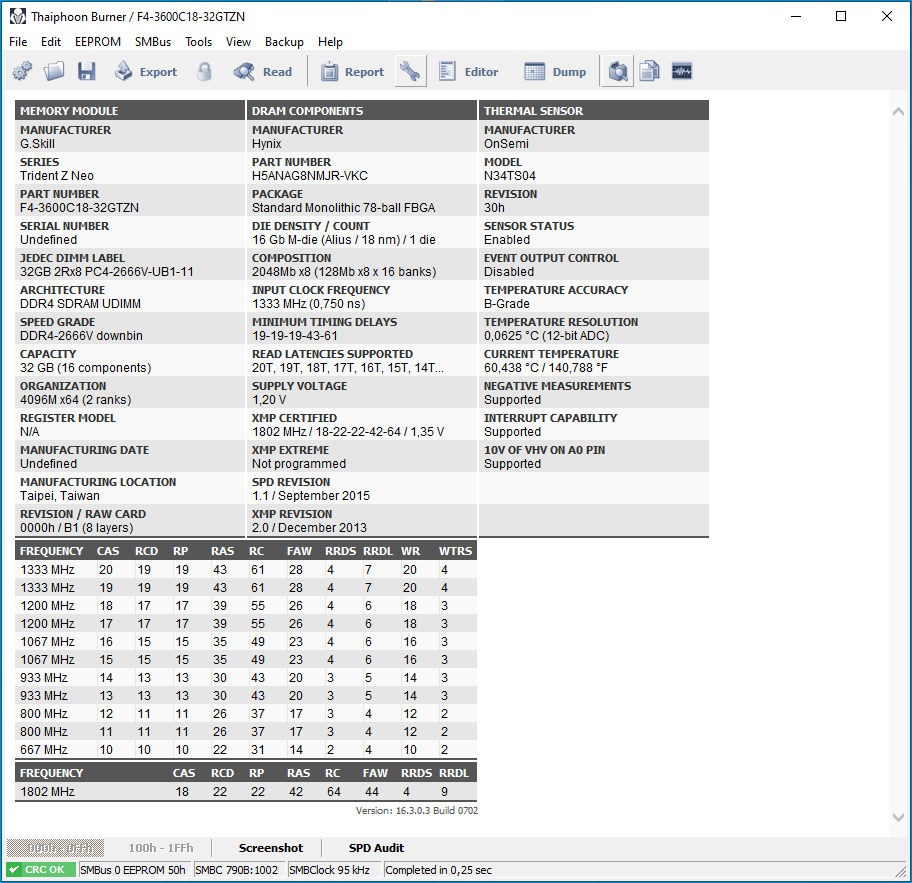912x883 pixels.
Task: Open the SMBus menu
Action: 153,42
